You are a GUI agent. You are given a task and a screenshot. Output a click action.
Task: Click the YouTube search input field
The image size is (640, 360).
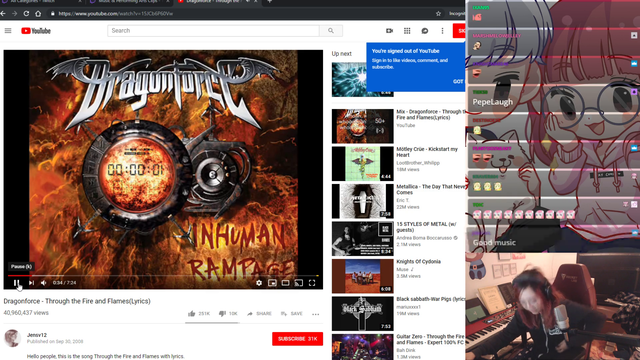tap(213, 31)
